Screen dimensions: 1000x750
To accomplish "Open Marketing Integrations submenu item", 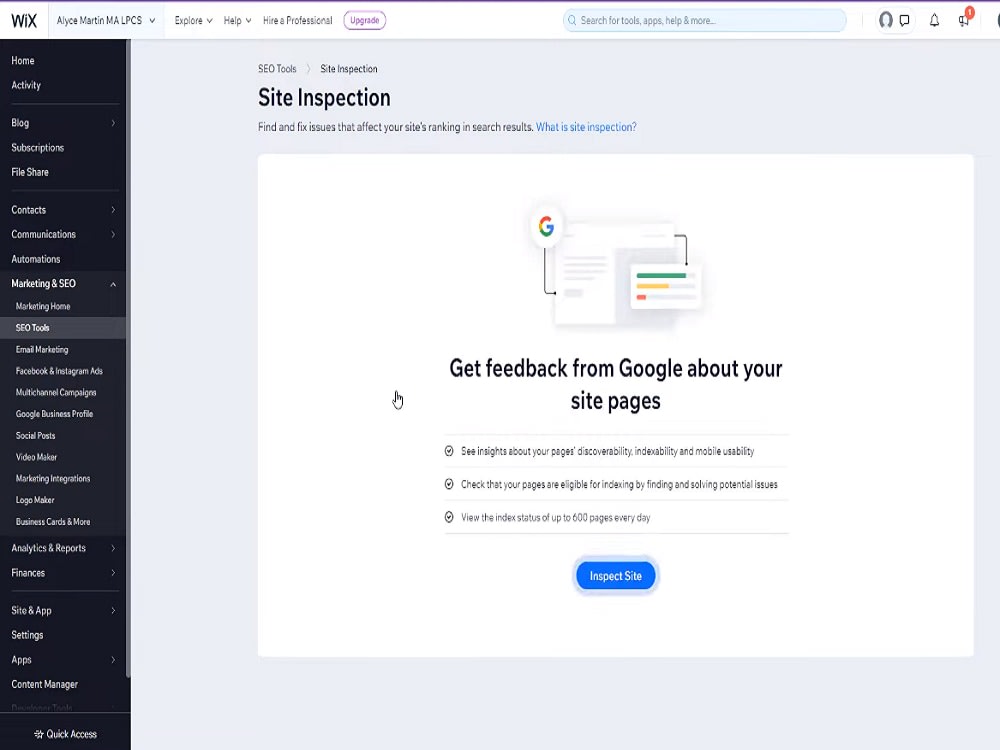I will tap(53, 478).
